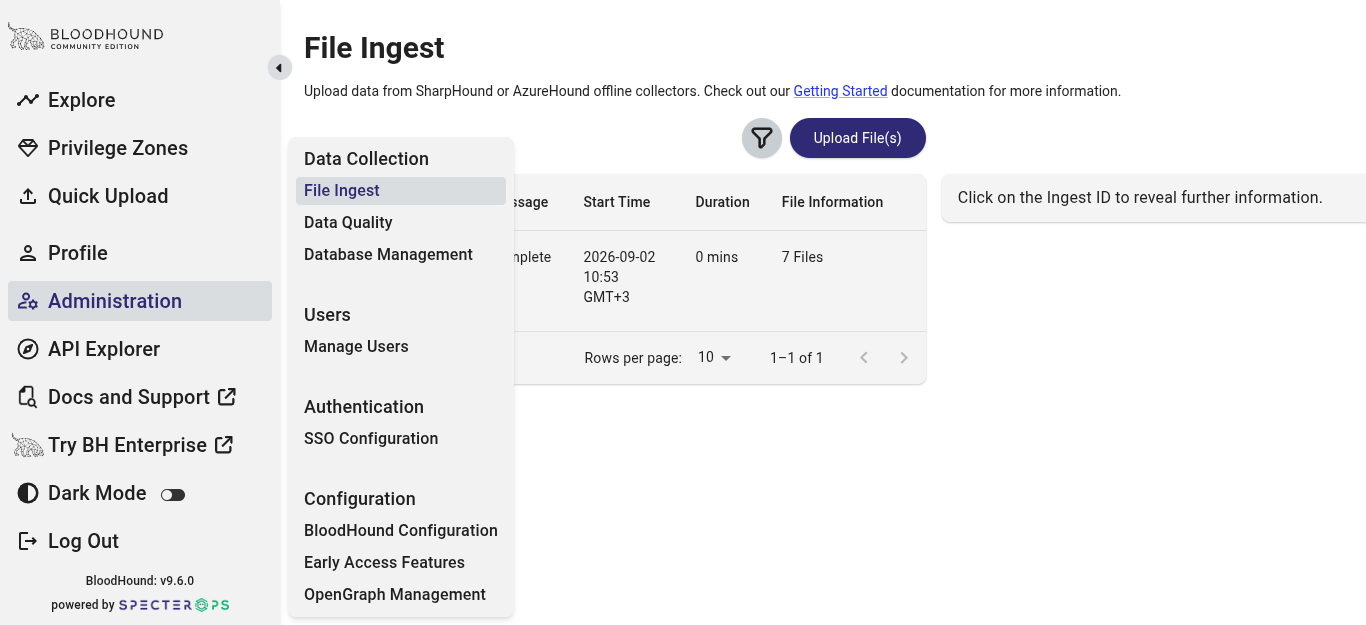1366x625 pixels.
Task: Click the BloodHound: v9.6.0 version text
Action: (140, 581)
